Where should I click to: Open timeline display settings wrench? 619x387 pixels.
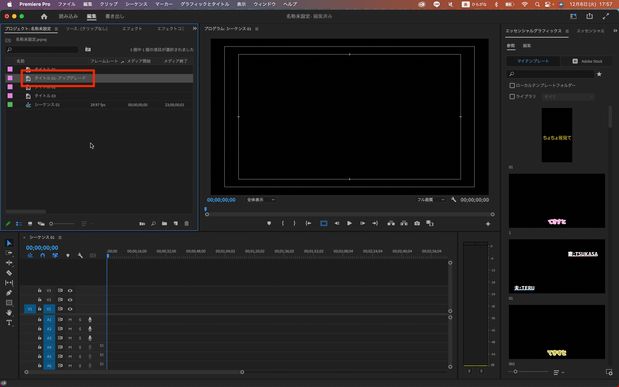tap(80, 255)
